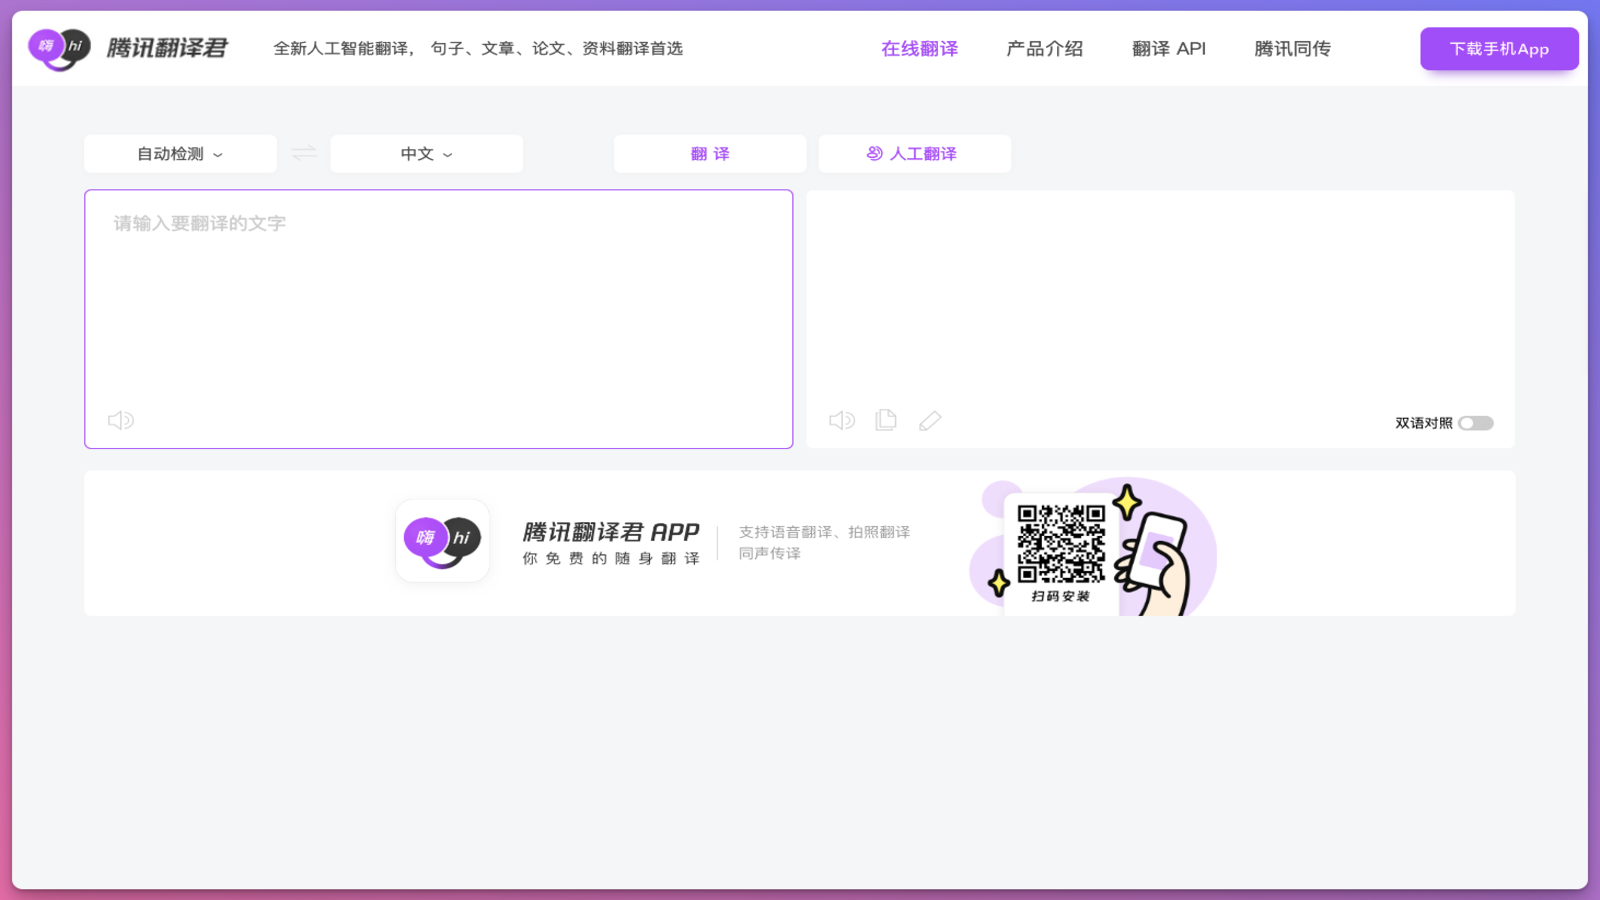The height and width of the screenshot is (900, 1600).
Task: Play source text pronunciation with speaker icon
Action: point(120,419)
